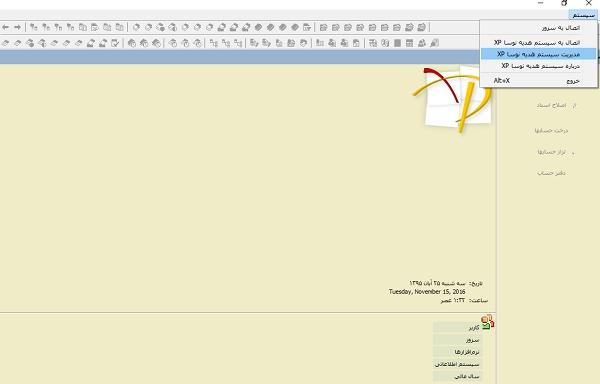
Task: Click the calendar date icon in top toolbar
Action: pyautogui.click(x=307, y=27)
